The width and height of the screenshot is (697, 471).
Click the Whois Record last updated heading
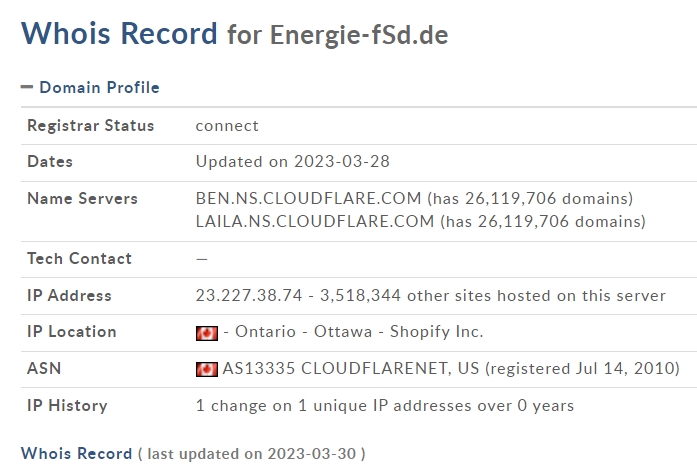click(76, 453)
